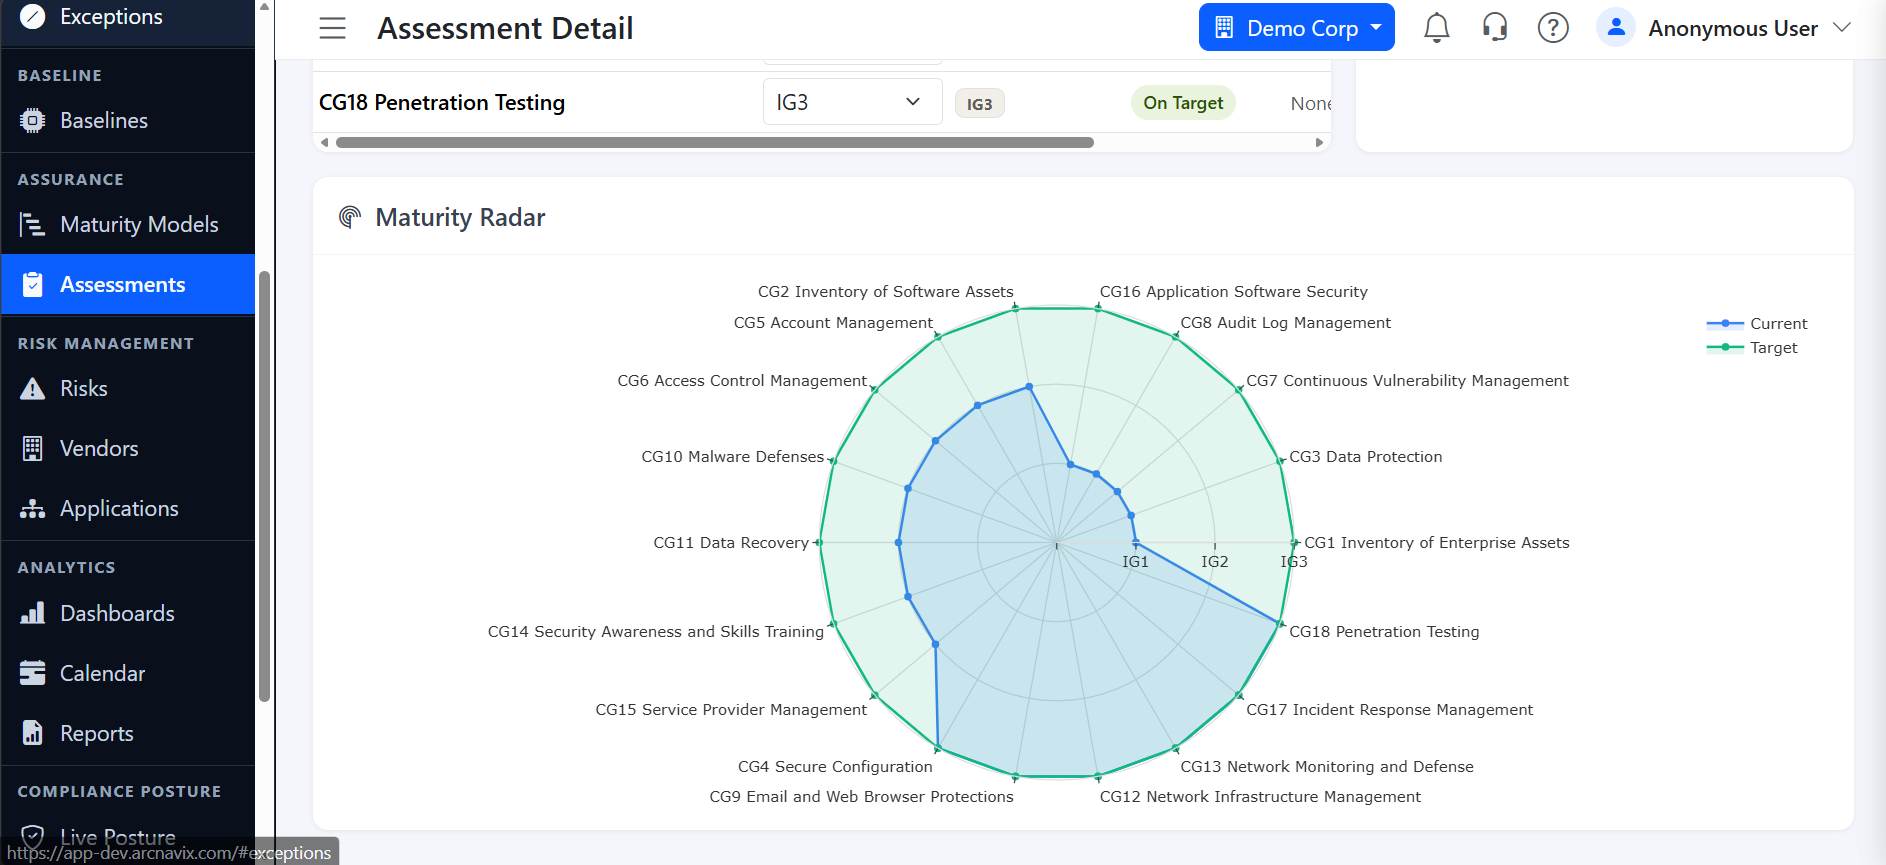Open the Demo Corp organization dropdown
The width and height of the screenshot is (1886, 865).
(1296, 28)
